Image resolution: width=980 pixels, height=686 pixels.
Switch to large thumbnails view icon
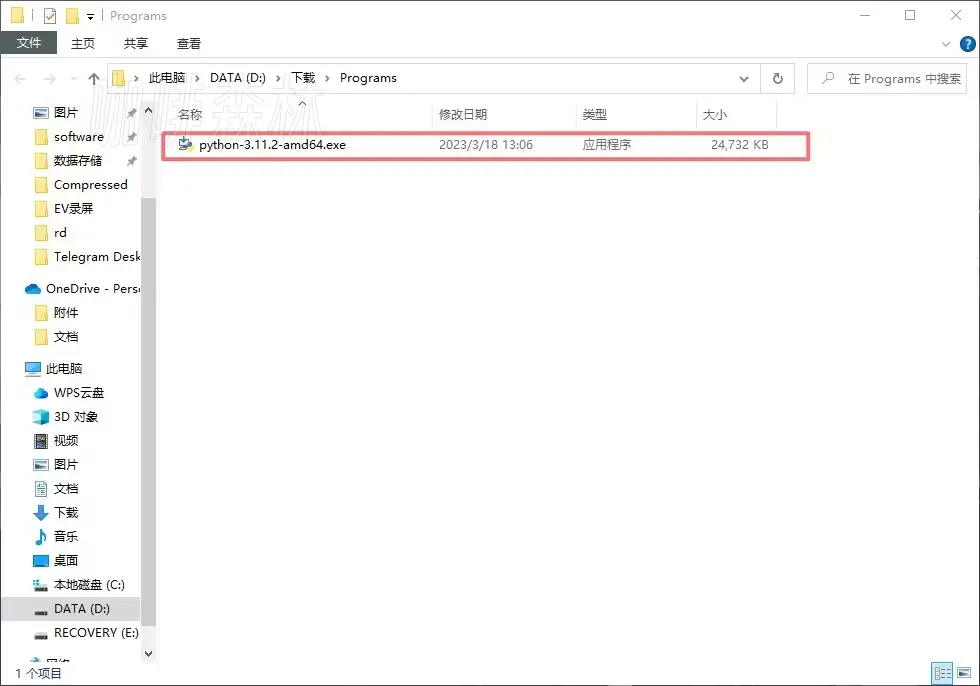coord(964,673)
